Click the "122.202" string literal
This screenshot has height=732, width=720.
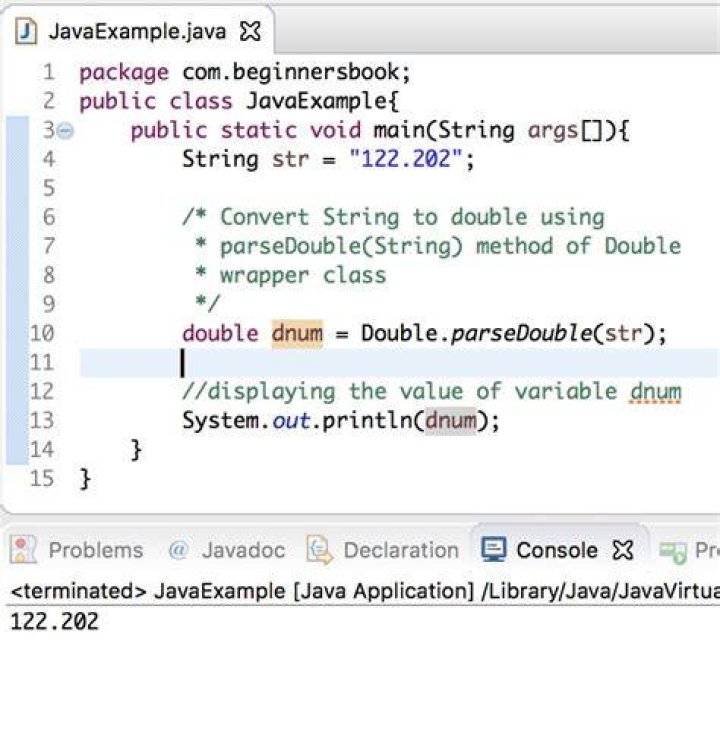[x=406, y=159]
